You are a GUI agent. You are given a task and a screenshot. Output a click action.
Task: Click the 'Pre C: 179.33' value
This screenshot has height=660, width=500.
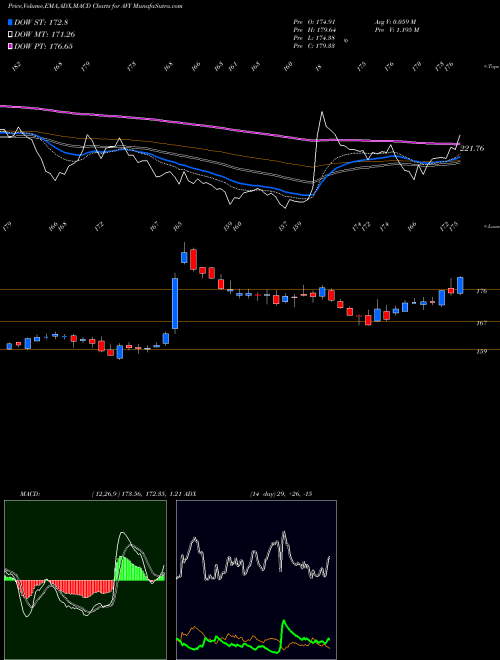tap(314, 45)
